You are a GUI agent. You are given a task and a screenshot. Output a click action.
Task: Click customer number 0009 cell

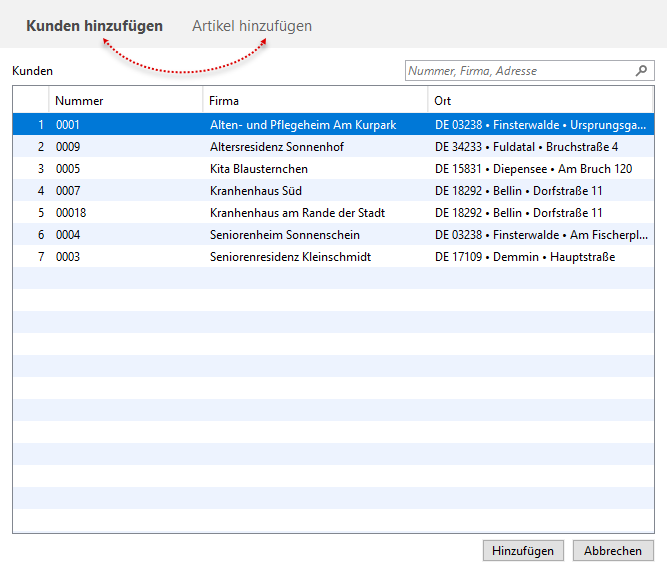point(68,147)
